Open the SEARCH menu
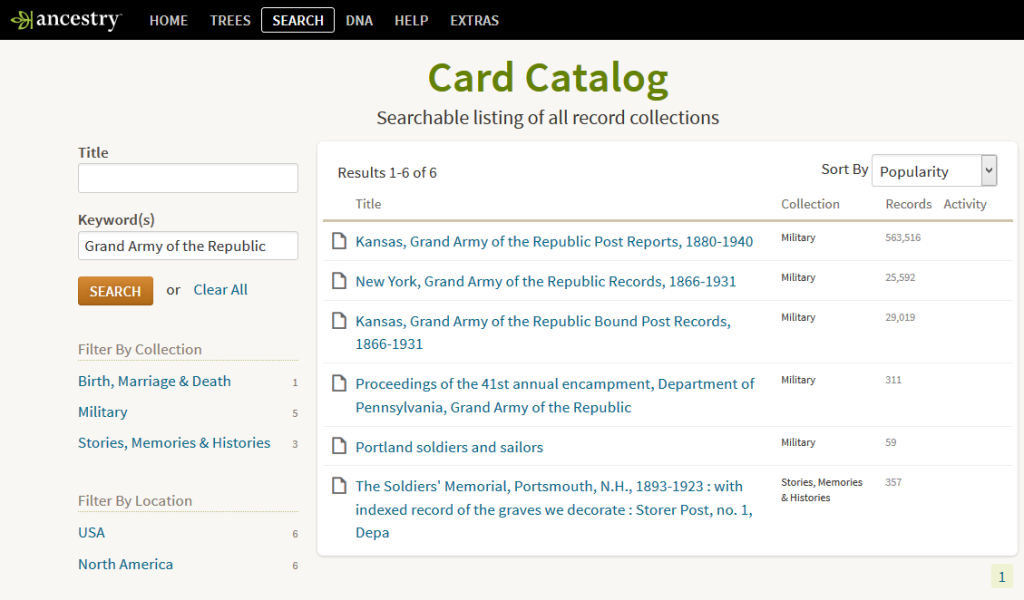This screenshot has width=1024, height=600. (x=298, y=20)
